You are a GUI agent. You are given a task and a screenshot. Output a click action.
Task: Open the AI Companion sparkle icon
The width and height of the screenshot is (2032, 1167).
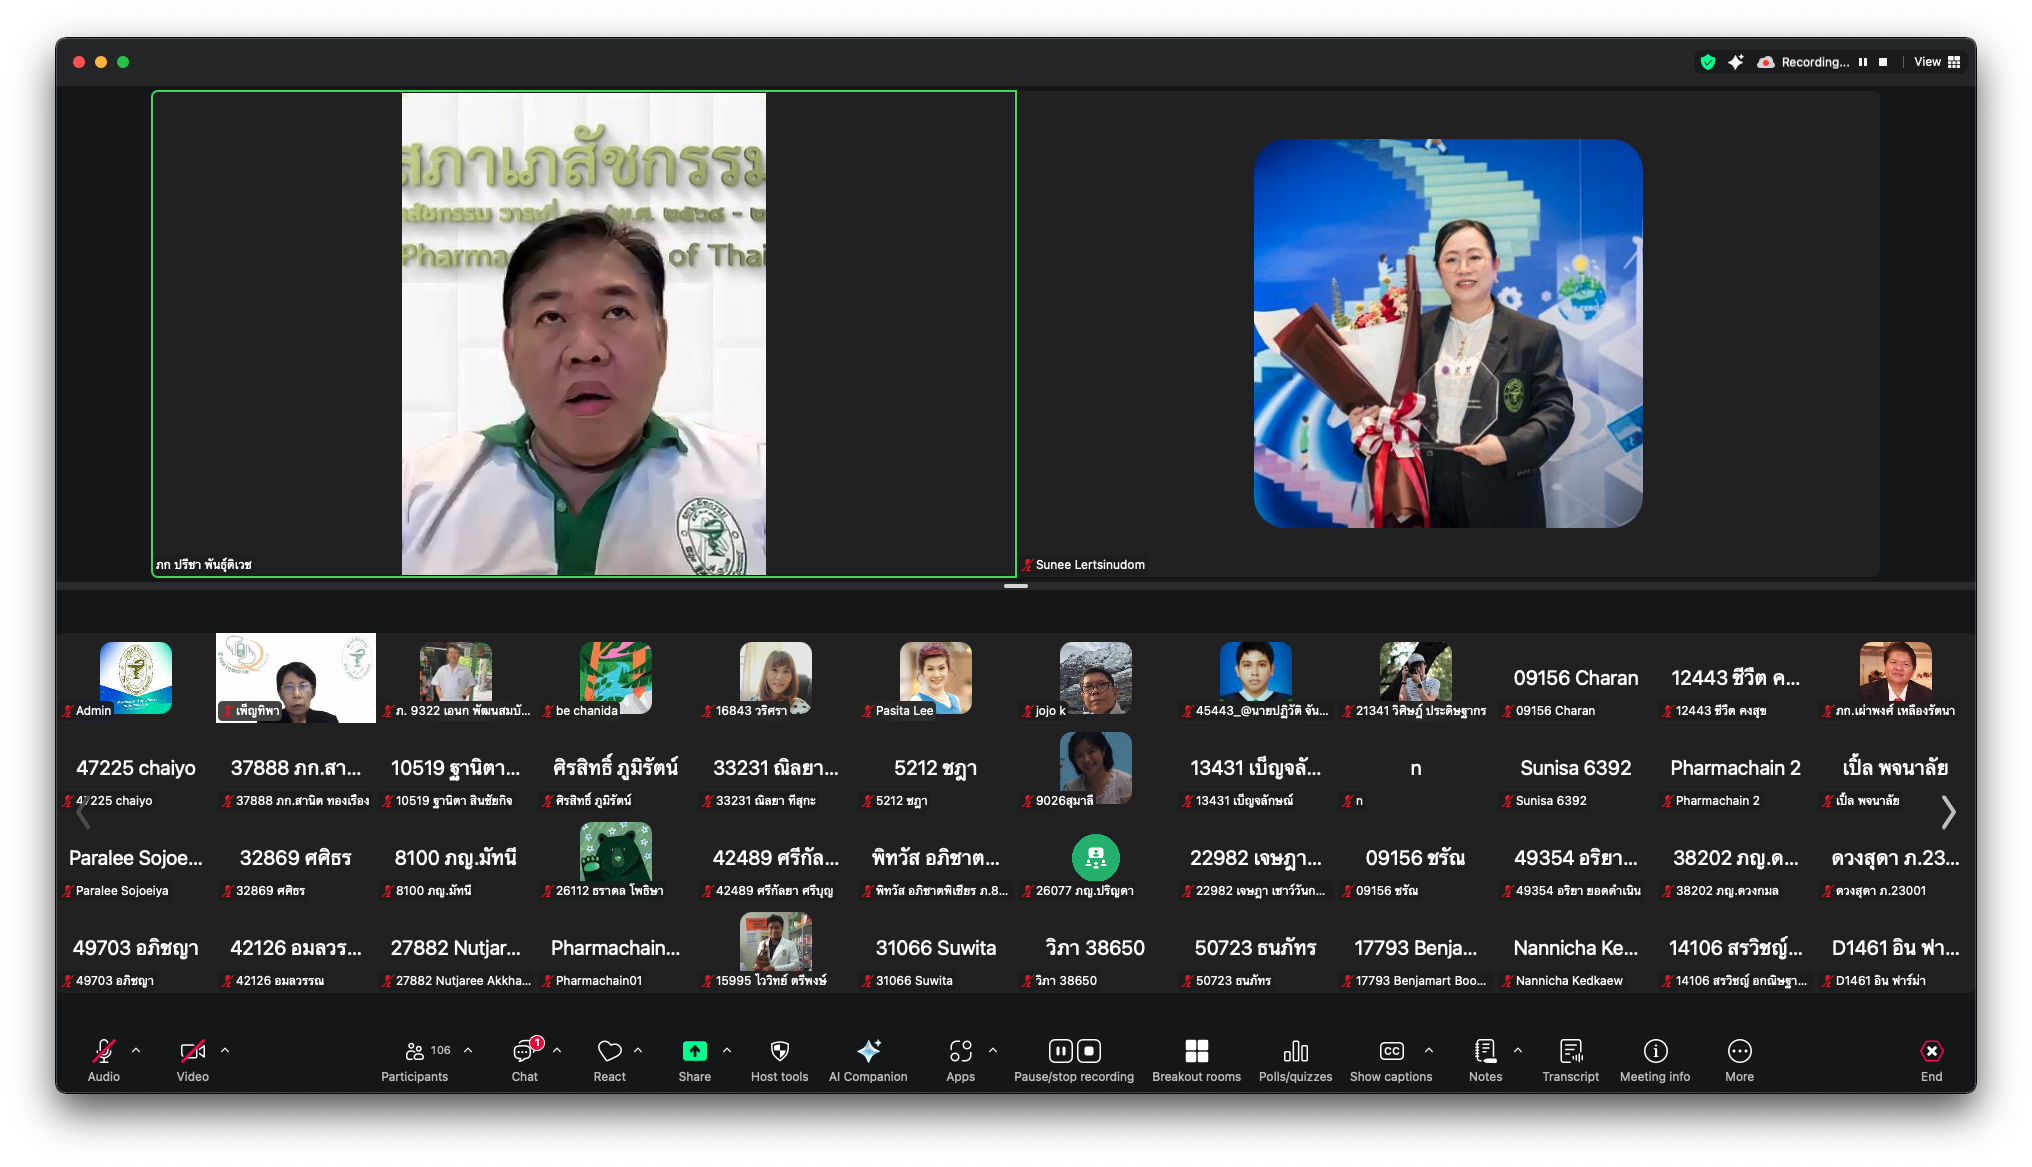(868, 1051)
